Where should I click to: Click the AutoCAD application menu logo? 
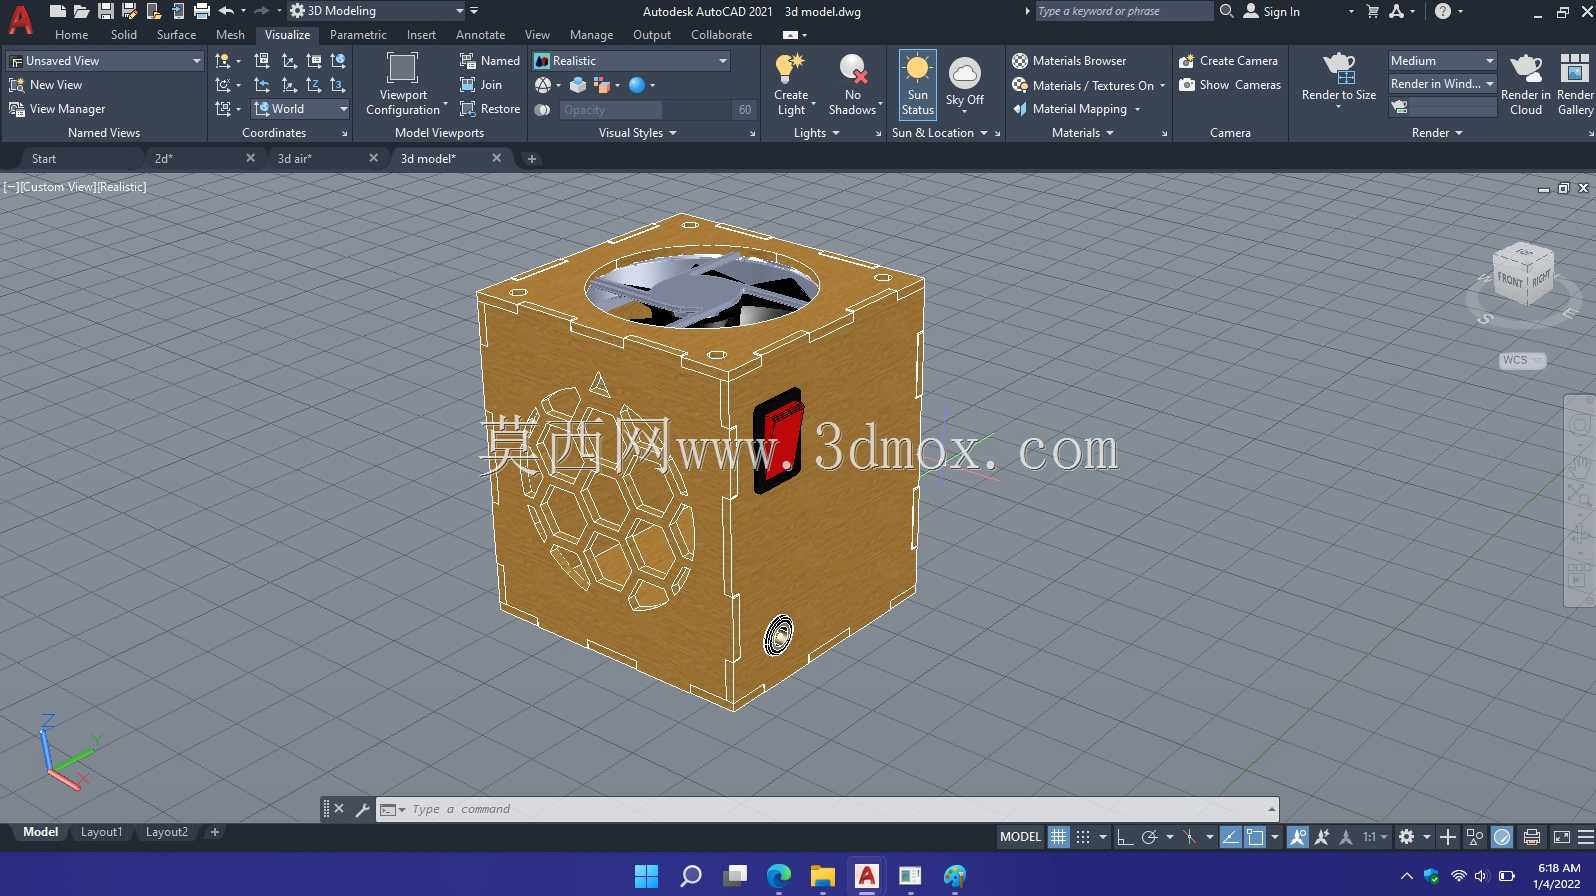(x=20, y=18)
